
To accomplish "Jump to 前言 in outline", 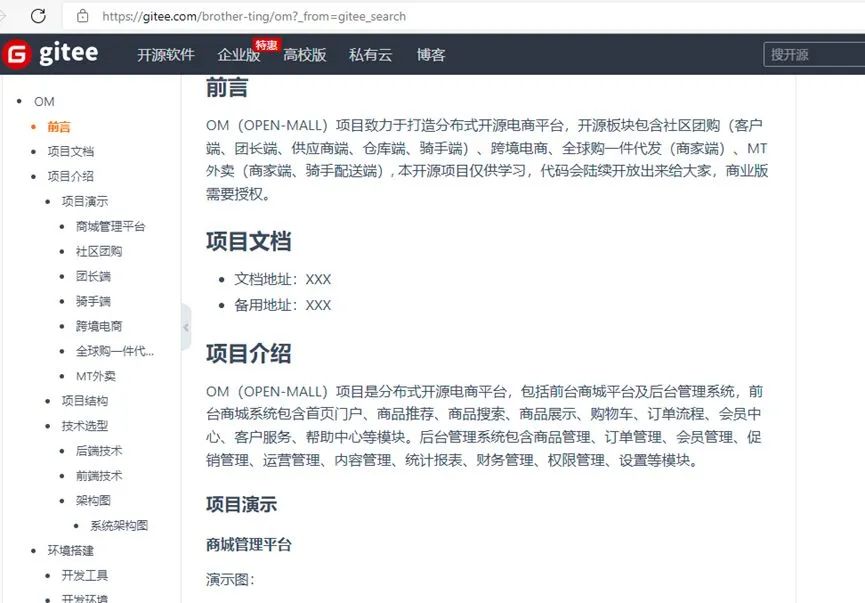I will click(x=59, y=127).
